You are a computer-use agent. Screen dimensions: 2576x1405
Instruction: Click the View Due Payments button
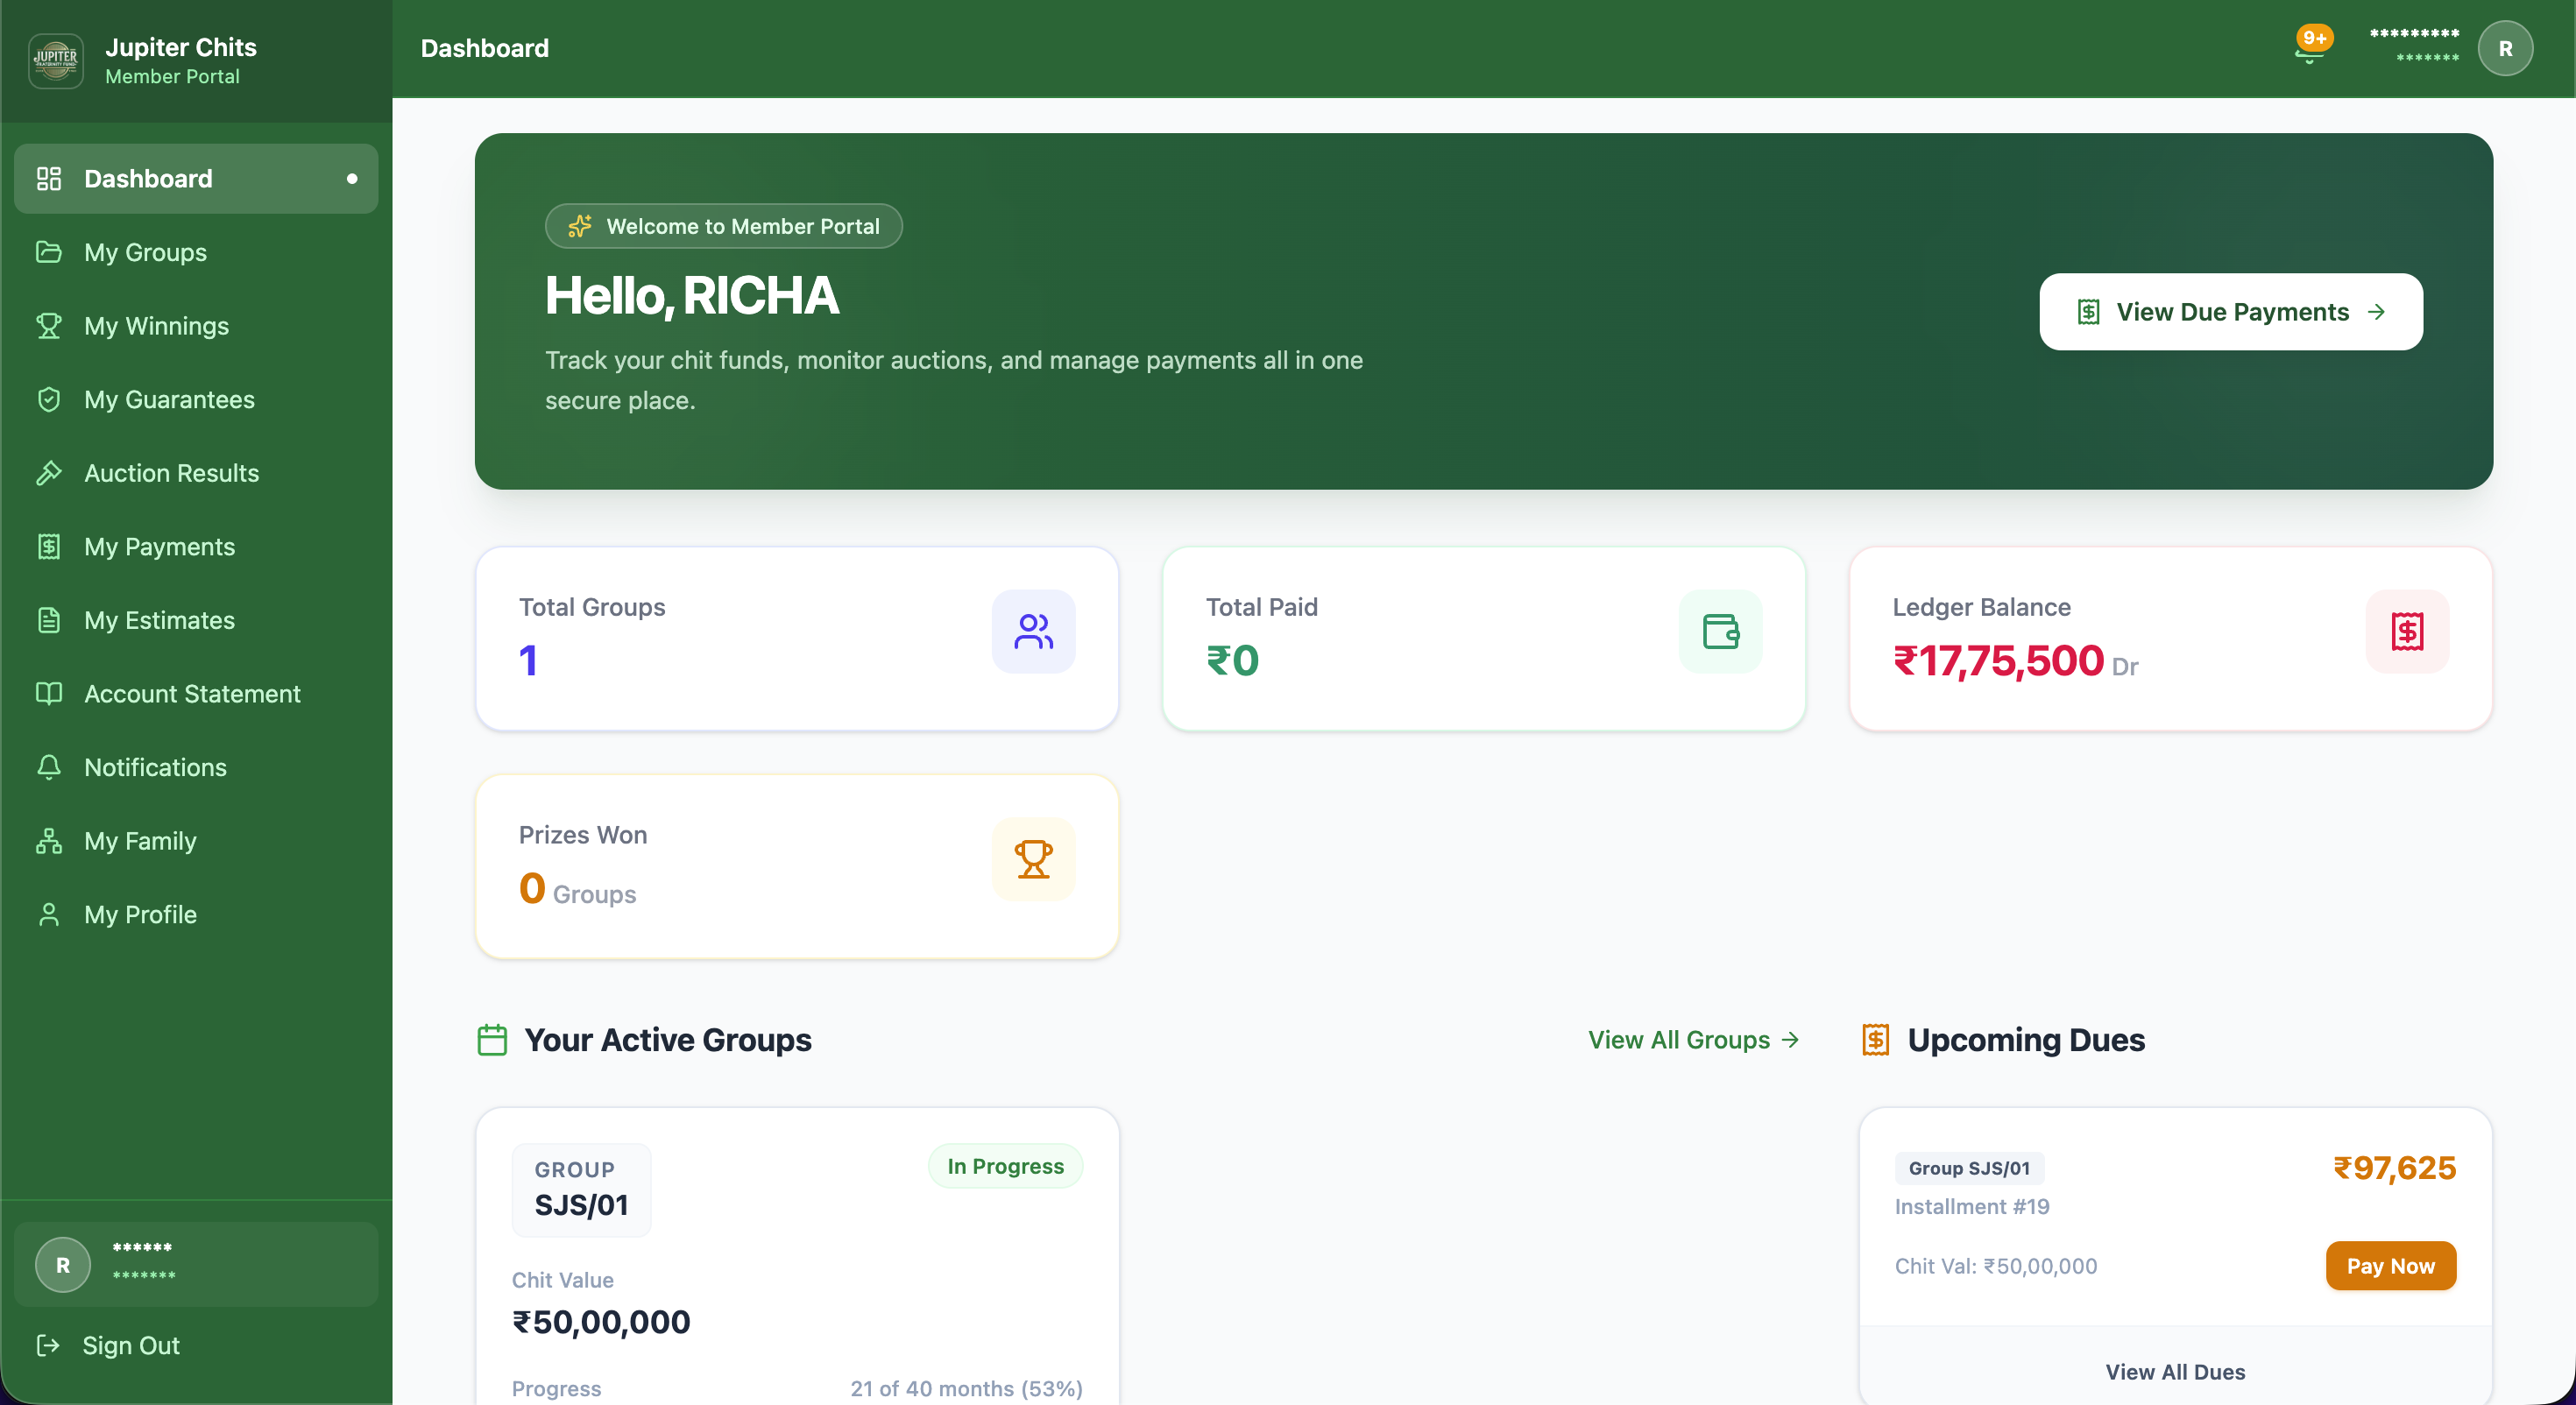pos(2230,311)
